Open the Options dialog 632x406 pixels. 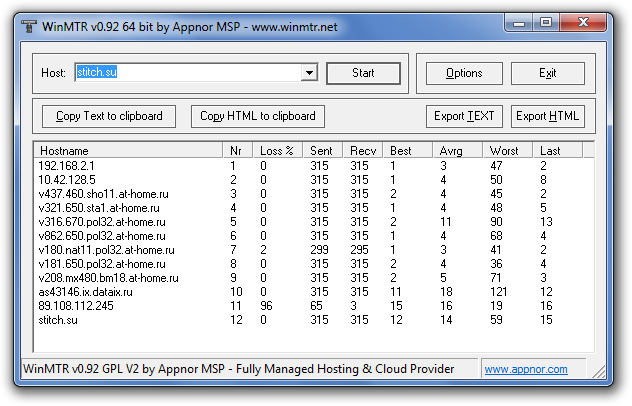[x=464, y=73]
